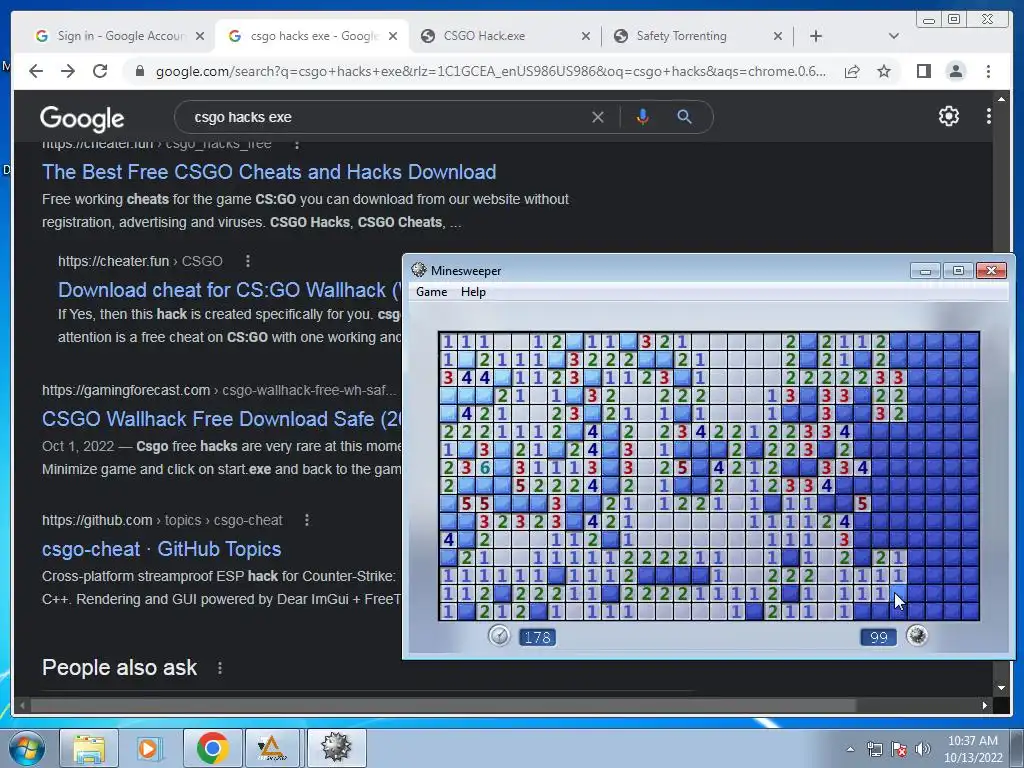Open options beside People also ask
1024x768 pixels.
tap(220, 668)
